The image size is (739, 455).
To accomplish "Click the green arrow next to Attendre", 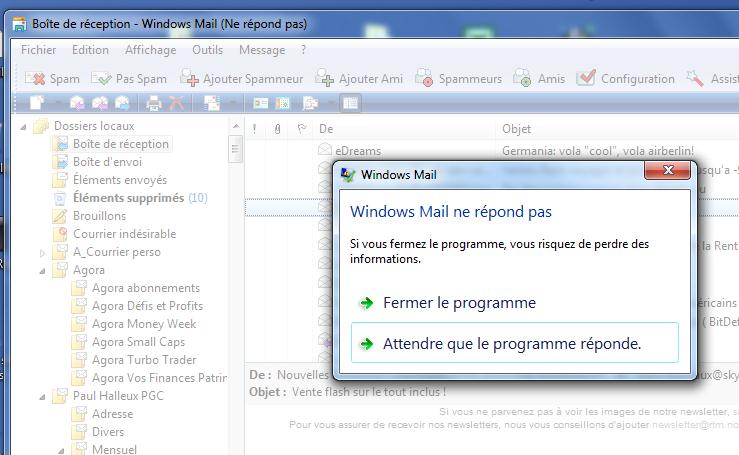I will tap(367, 344).
